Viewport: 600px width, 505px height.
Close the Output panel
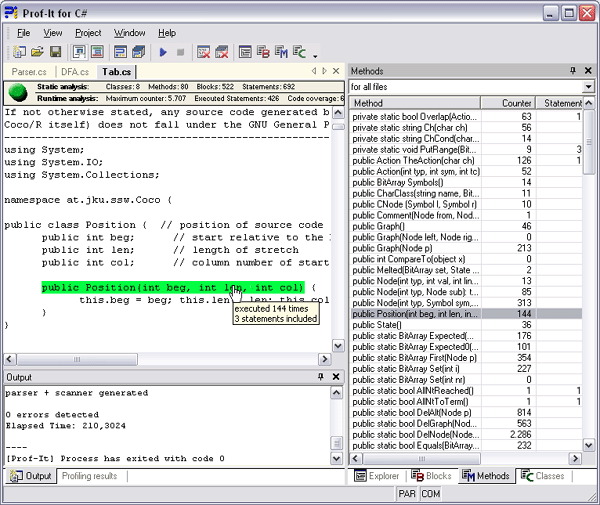[336, 377]
